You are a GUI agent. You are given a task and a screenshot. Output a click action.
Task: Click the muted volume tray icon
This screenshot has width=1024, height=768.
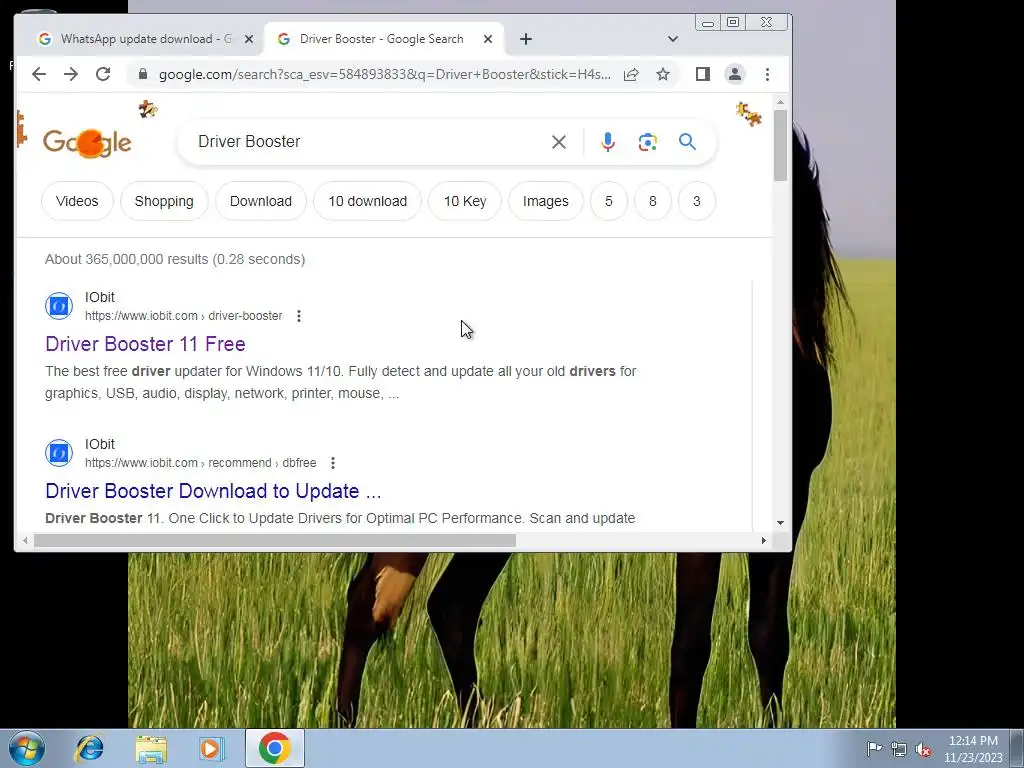coord(923,749)
